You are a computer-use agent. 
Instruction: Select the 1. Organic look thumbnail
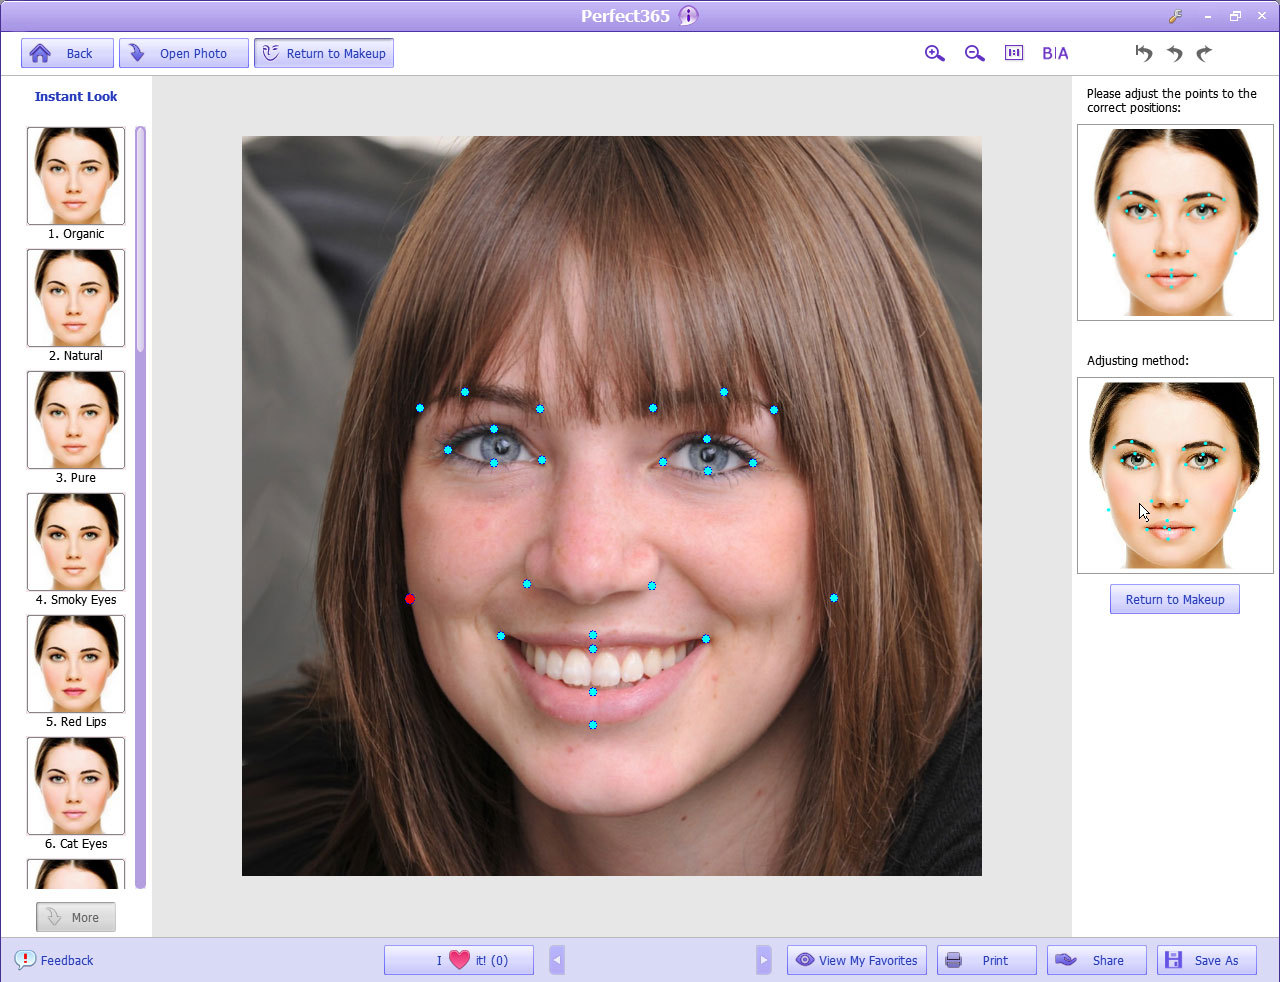(76, 176)
